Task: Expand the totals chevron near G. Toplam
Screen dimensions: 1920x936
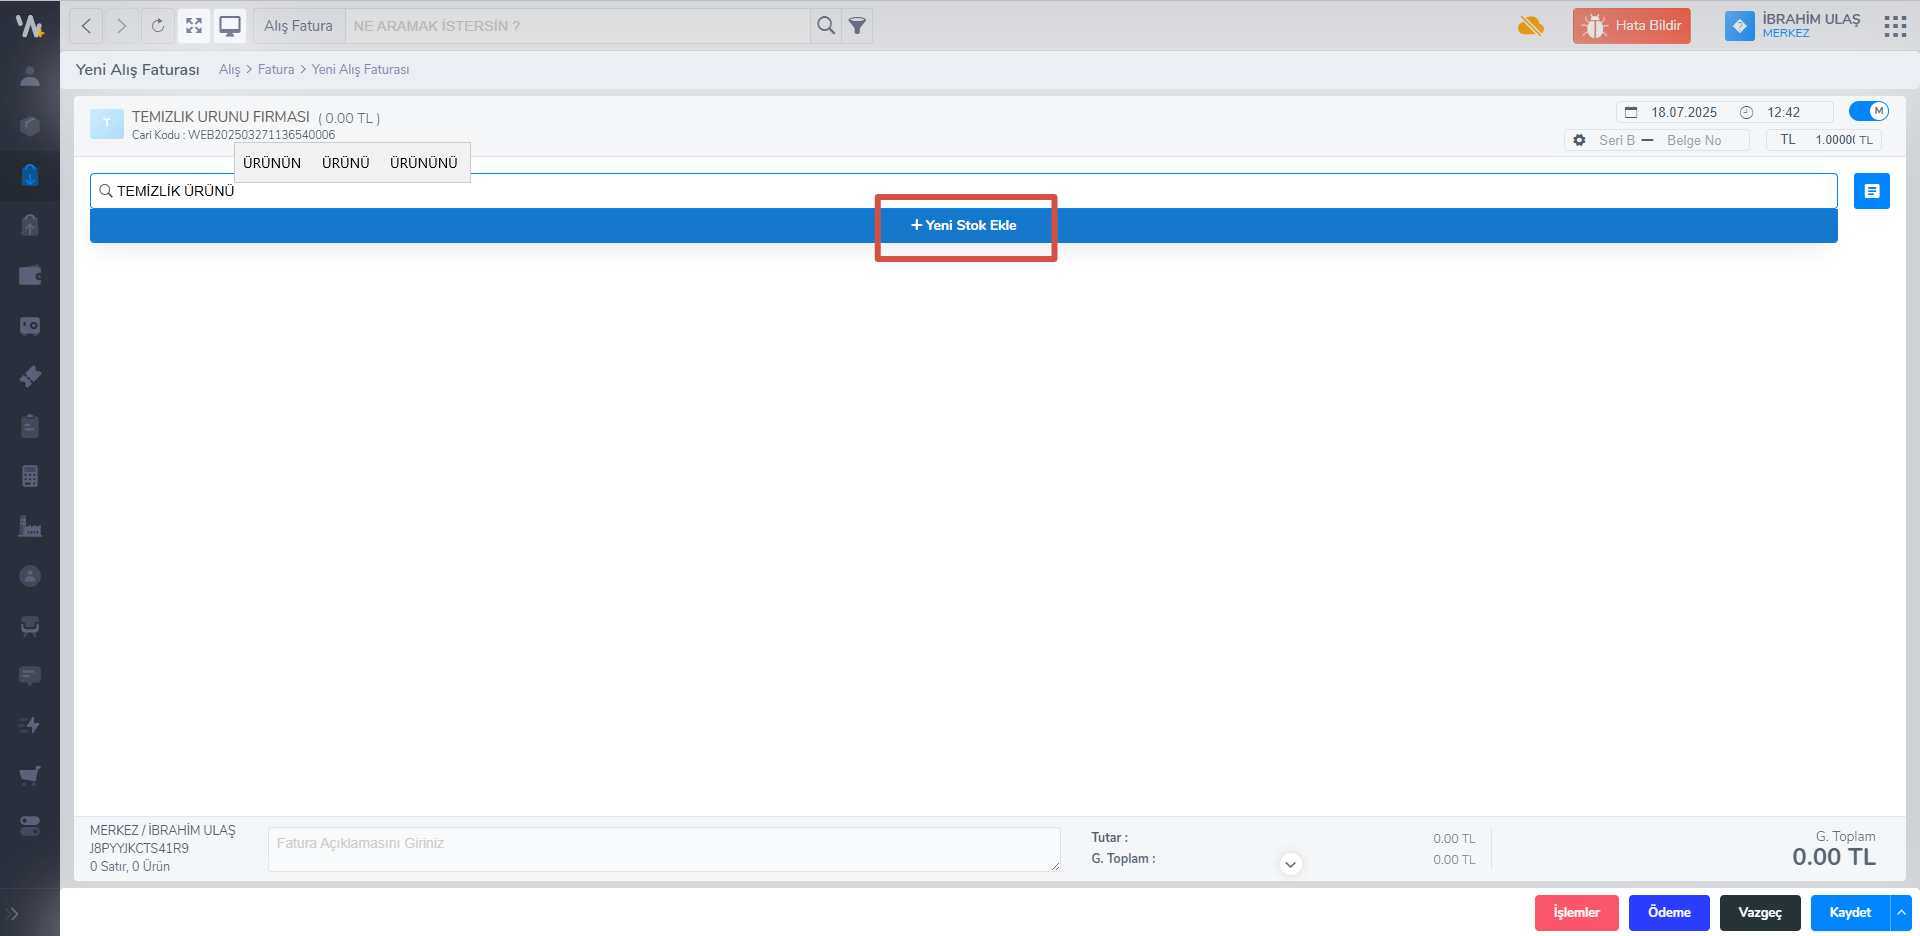Action: (1290, 864)
